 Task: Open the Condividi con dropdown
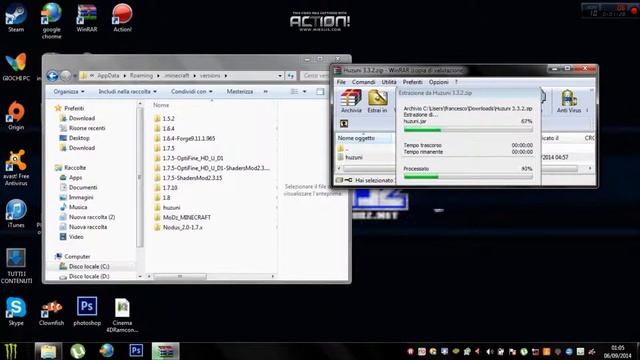pyautogui.click(x=192, y=91)
